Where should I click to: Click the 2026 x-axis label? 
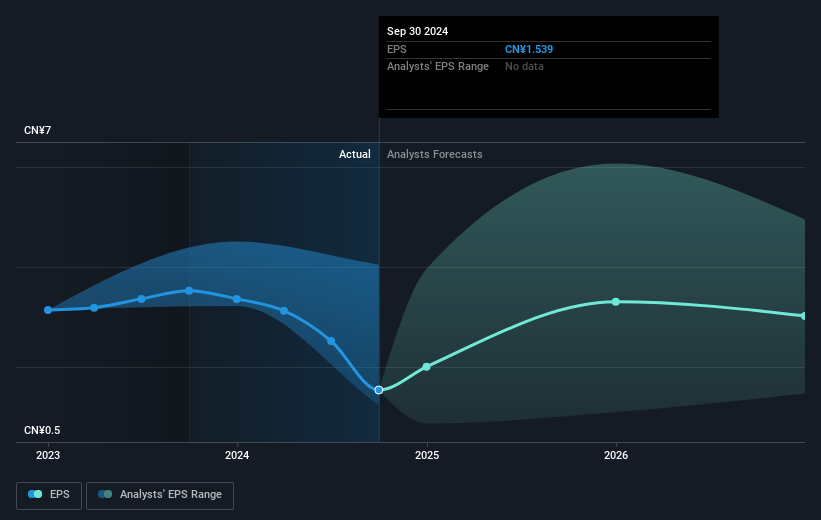click(616, 456)
